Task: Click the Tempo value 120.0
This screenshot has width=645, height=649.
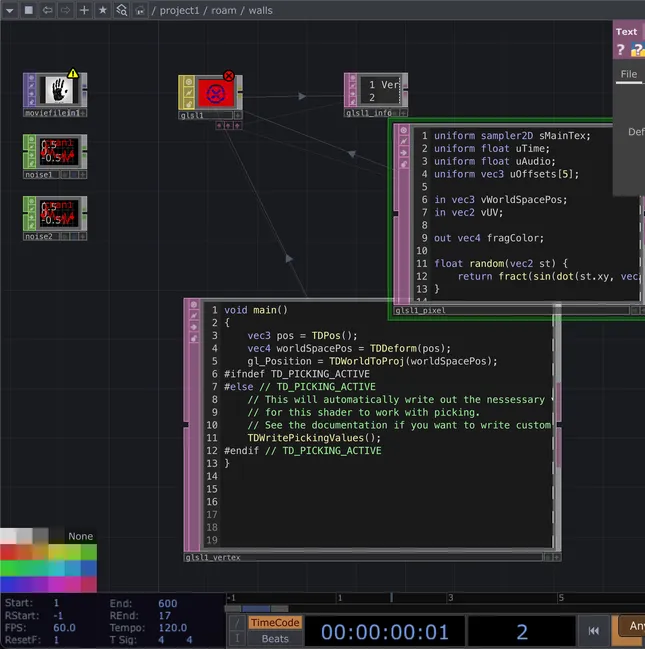Action: [x=173, y=628]
